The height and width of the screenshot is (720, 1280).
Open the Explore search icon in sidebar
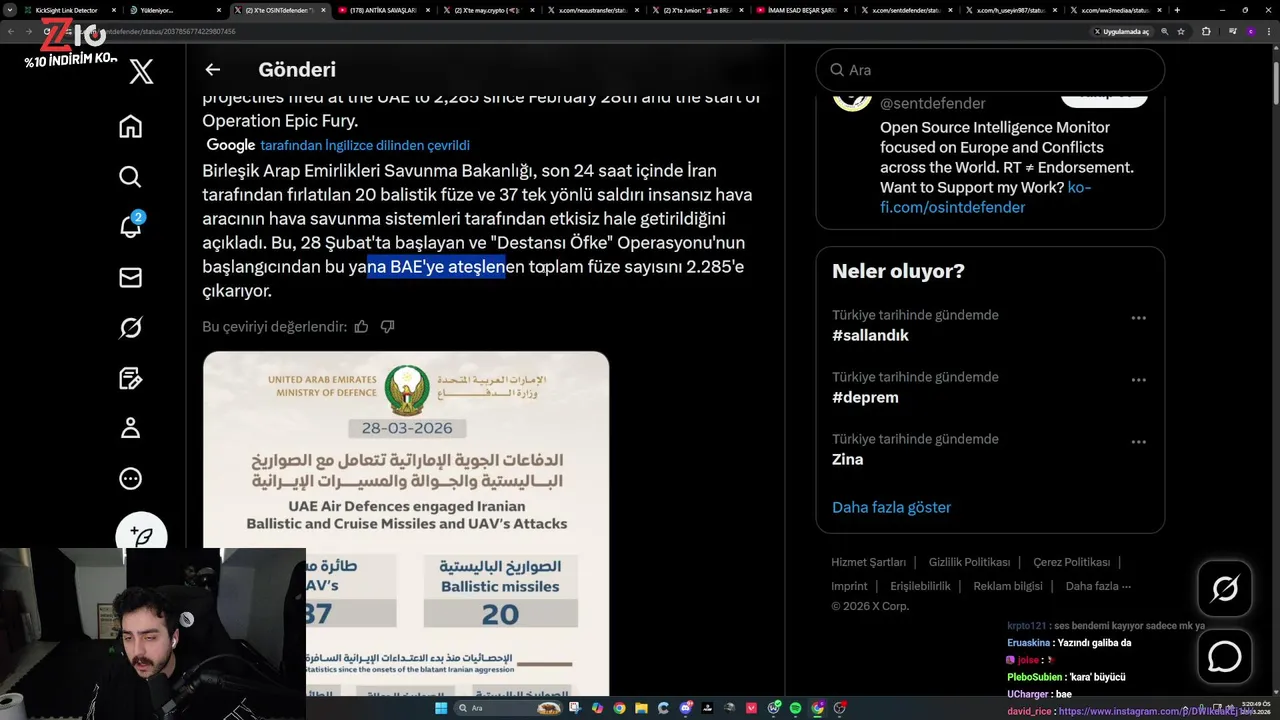(130, 177)
